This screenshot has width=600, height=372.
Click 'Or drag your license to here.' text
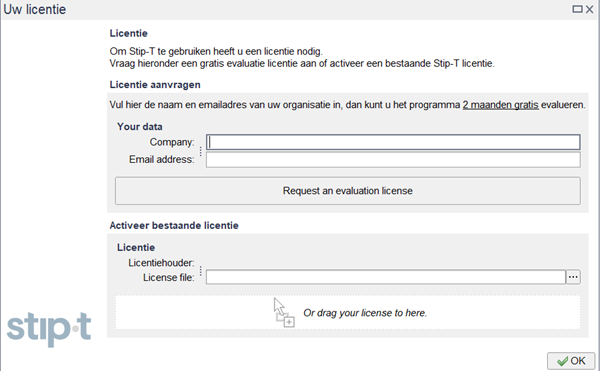coord(365,313)
